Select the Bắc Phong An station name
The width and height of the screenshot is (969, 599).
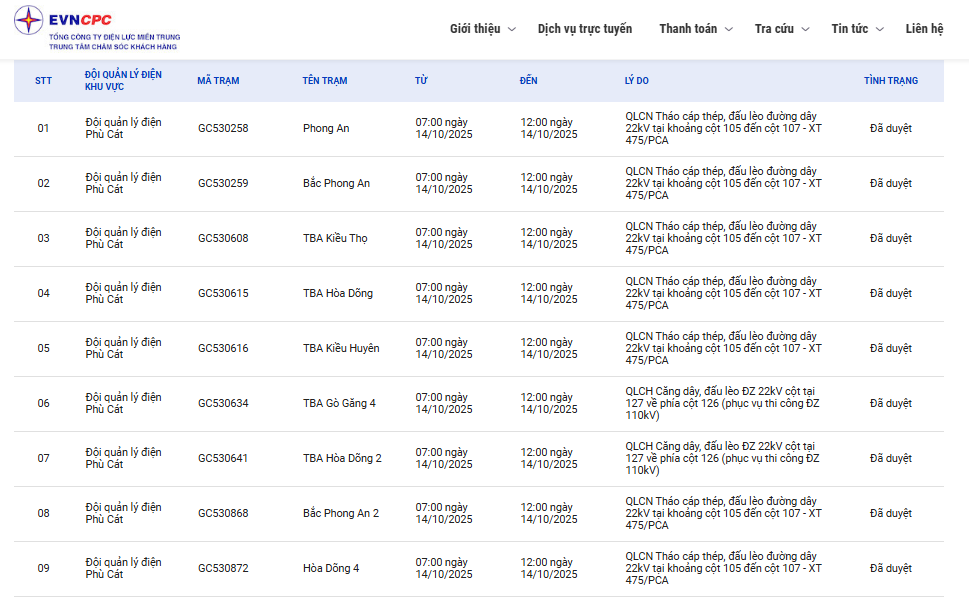[x=336, y=183]
